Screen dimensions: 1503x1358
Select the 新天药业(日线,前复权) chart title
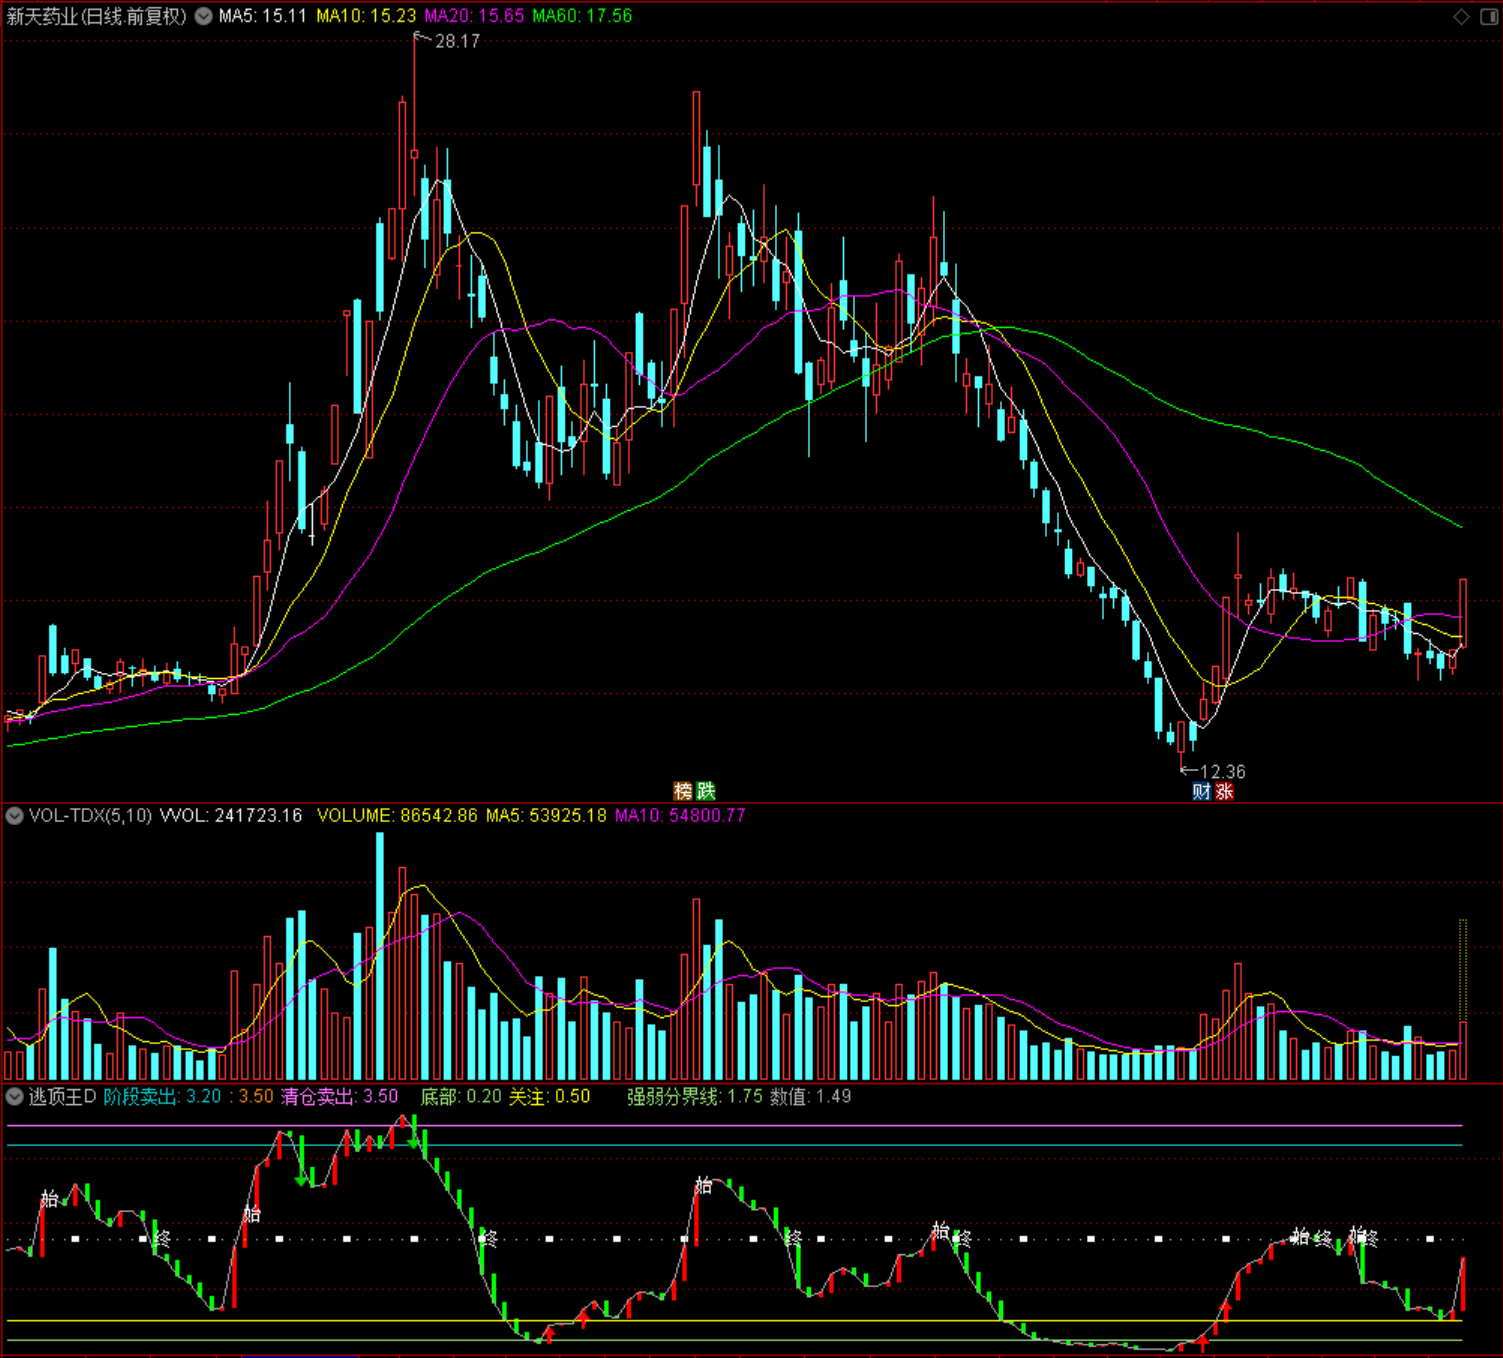pyautogui.click(x=97, y=16)
